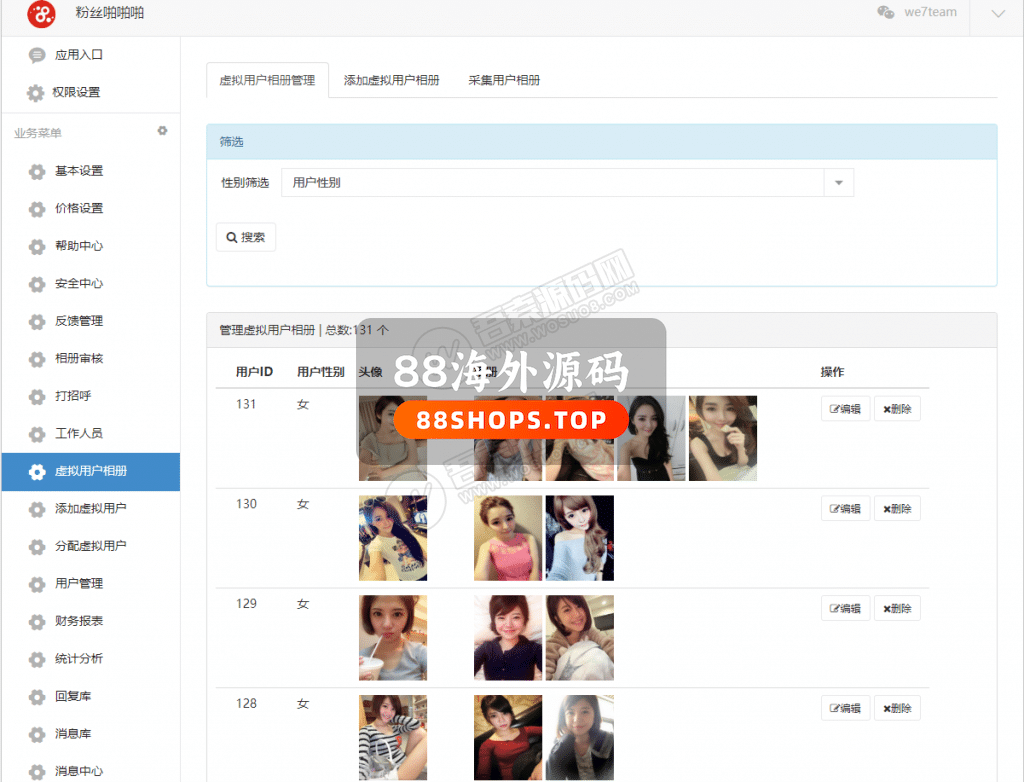Switch to the 添加虚拟用户相册 tab
1024x782 pixels.
[x=391, y=80]
